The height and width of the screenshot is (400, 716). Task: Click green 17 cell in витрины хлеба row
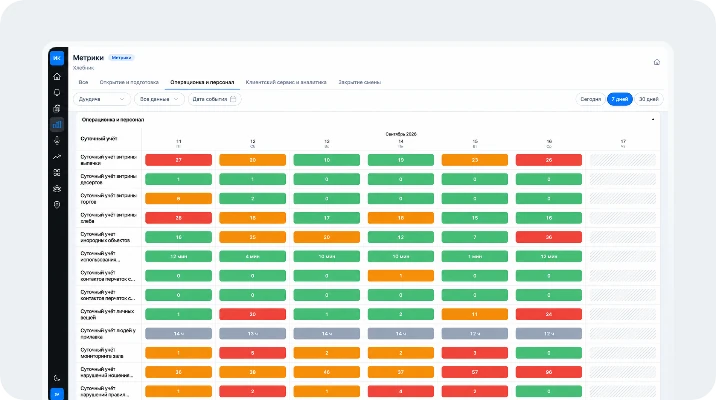click(326, 218)
